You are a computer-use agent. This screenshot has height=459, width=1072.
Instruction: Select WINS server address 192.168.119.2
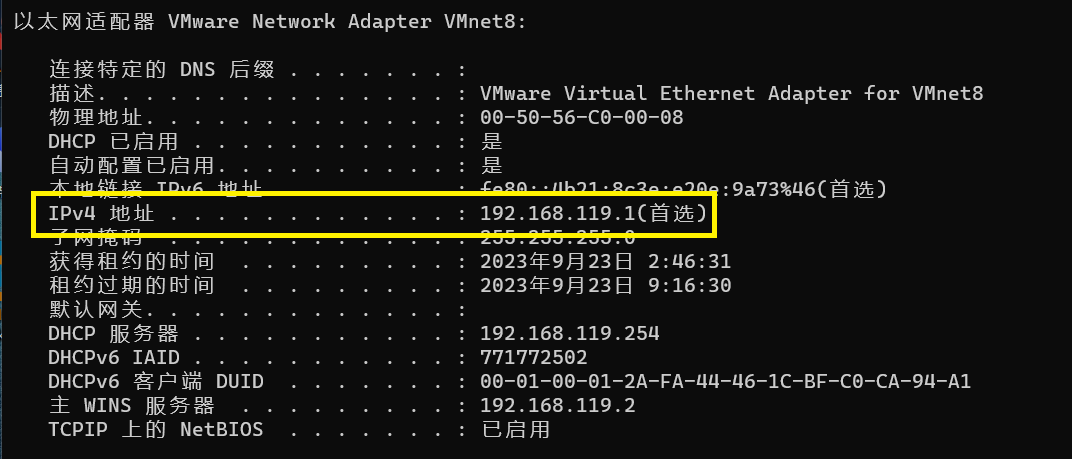coord(557,406)
